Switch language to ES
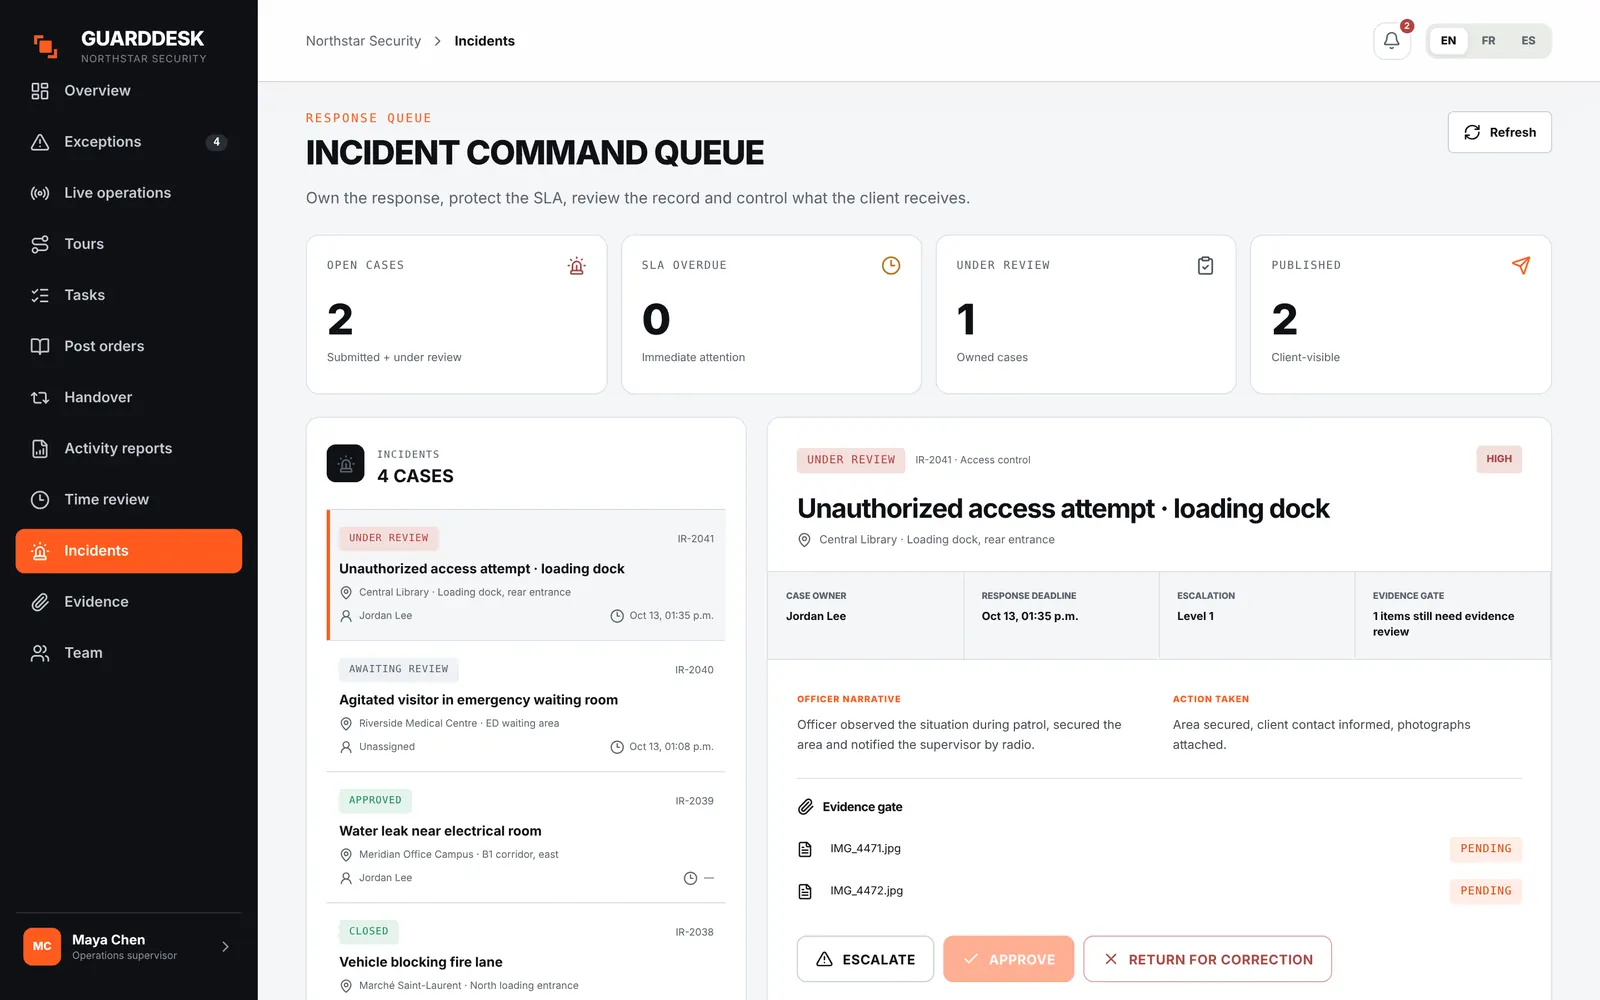 click(1528, 41)
